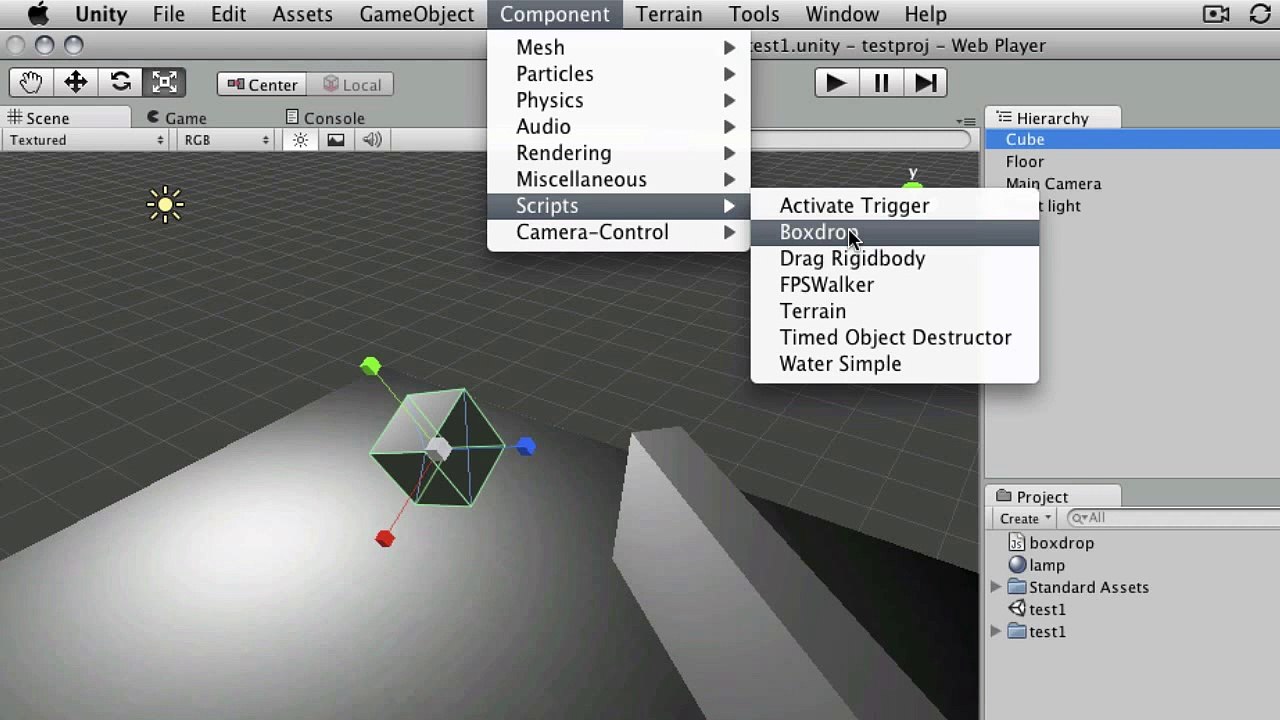Open the GameObject menu

pyautogui.click(x=417, y=14)
